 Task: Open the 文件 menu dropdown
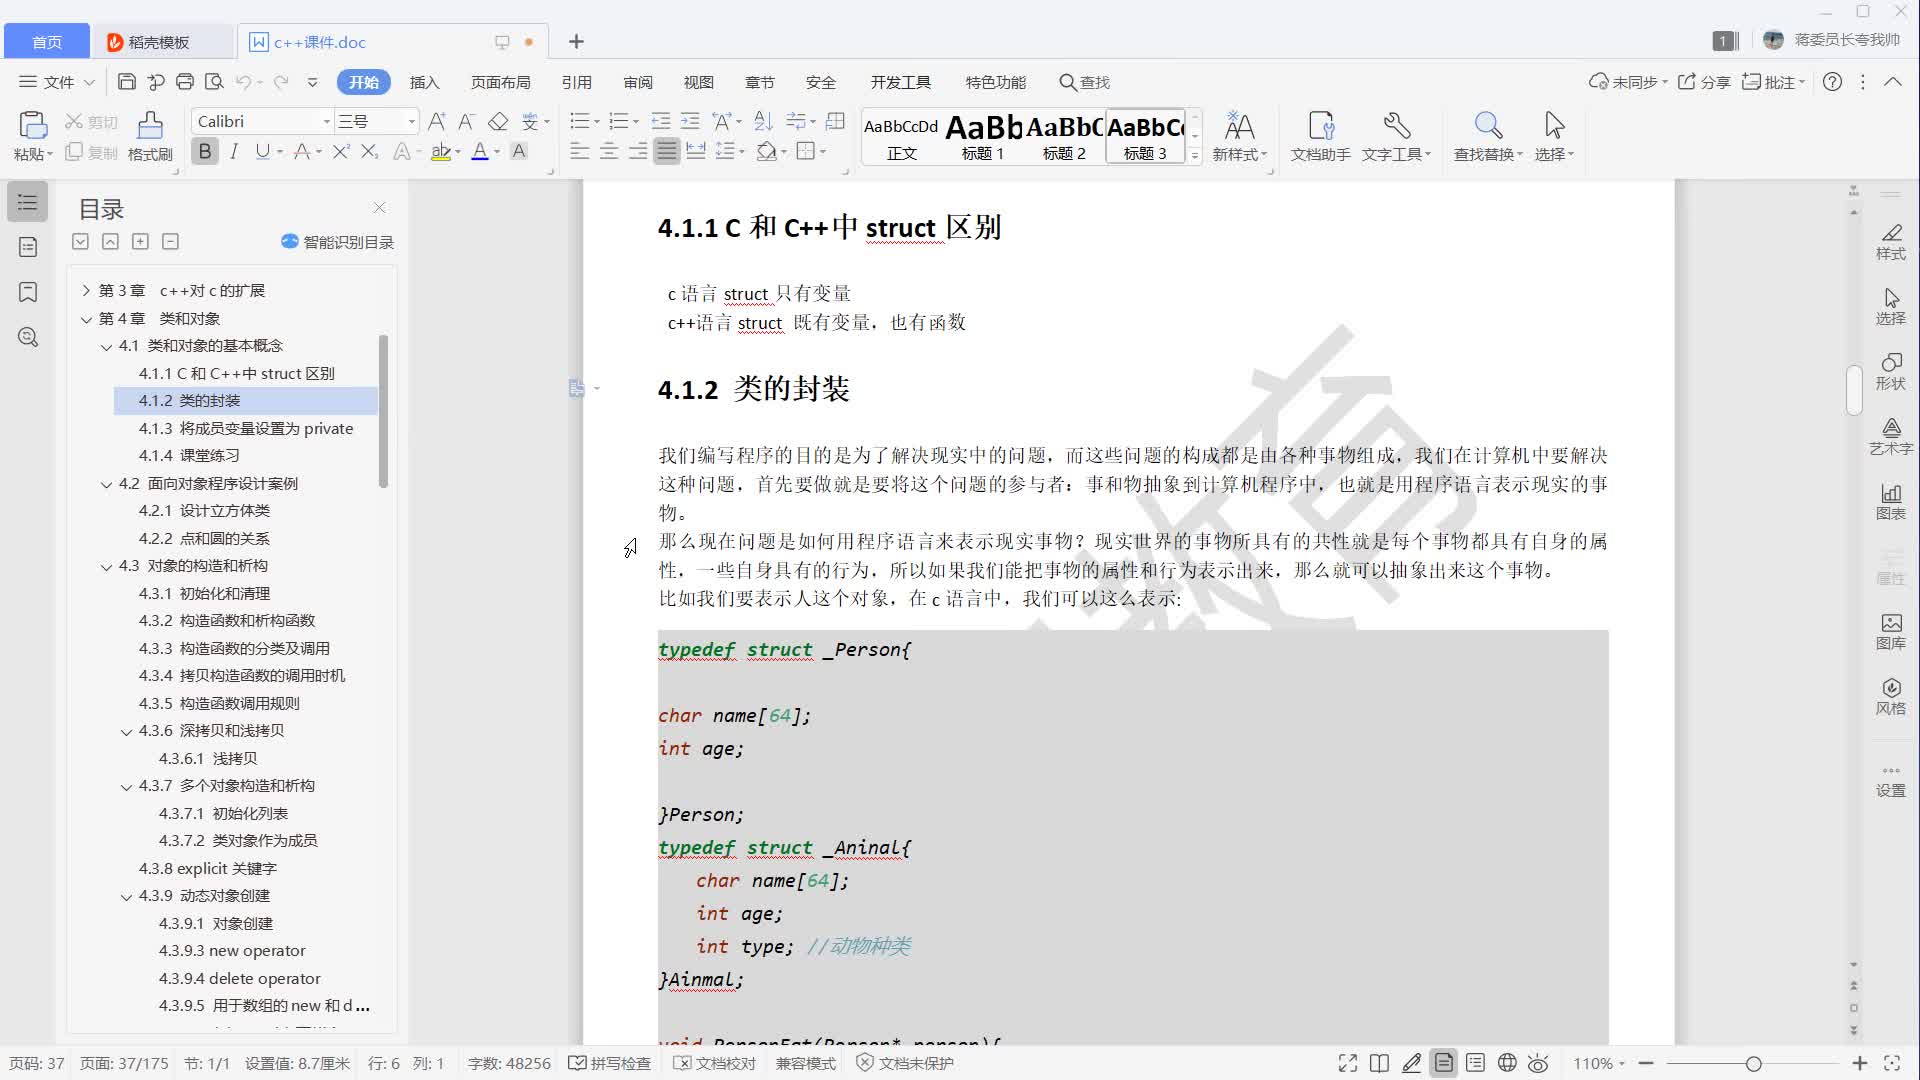[57, 82]
